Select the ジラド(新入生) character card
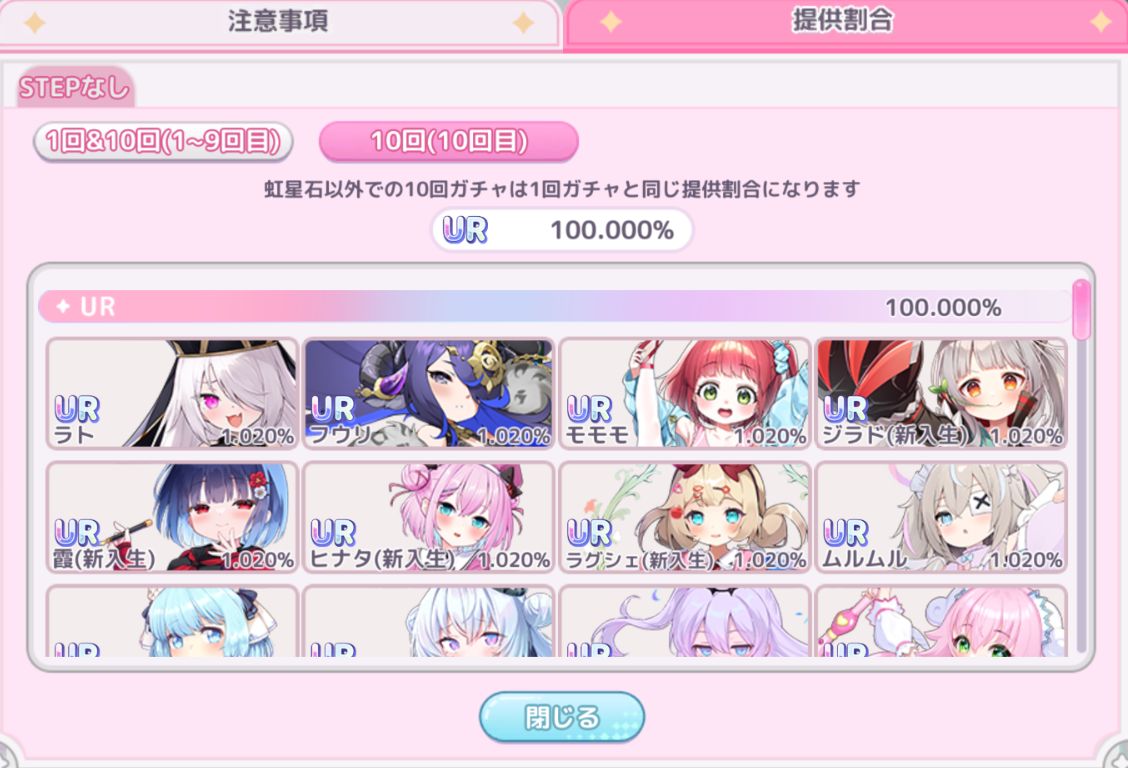 point(941,394)
